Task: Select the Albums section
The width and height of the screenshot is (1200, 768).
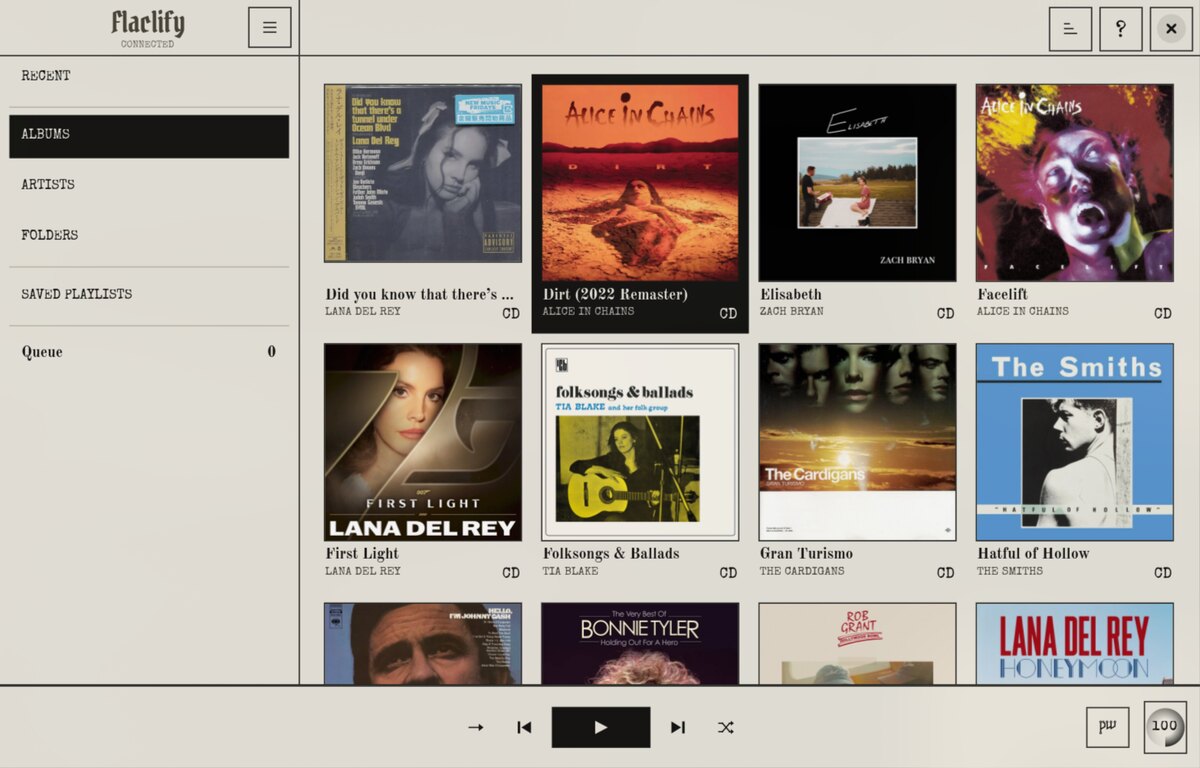Action: click(x=149, y=136)
